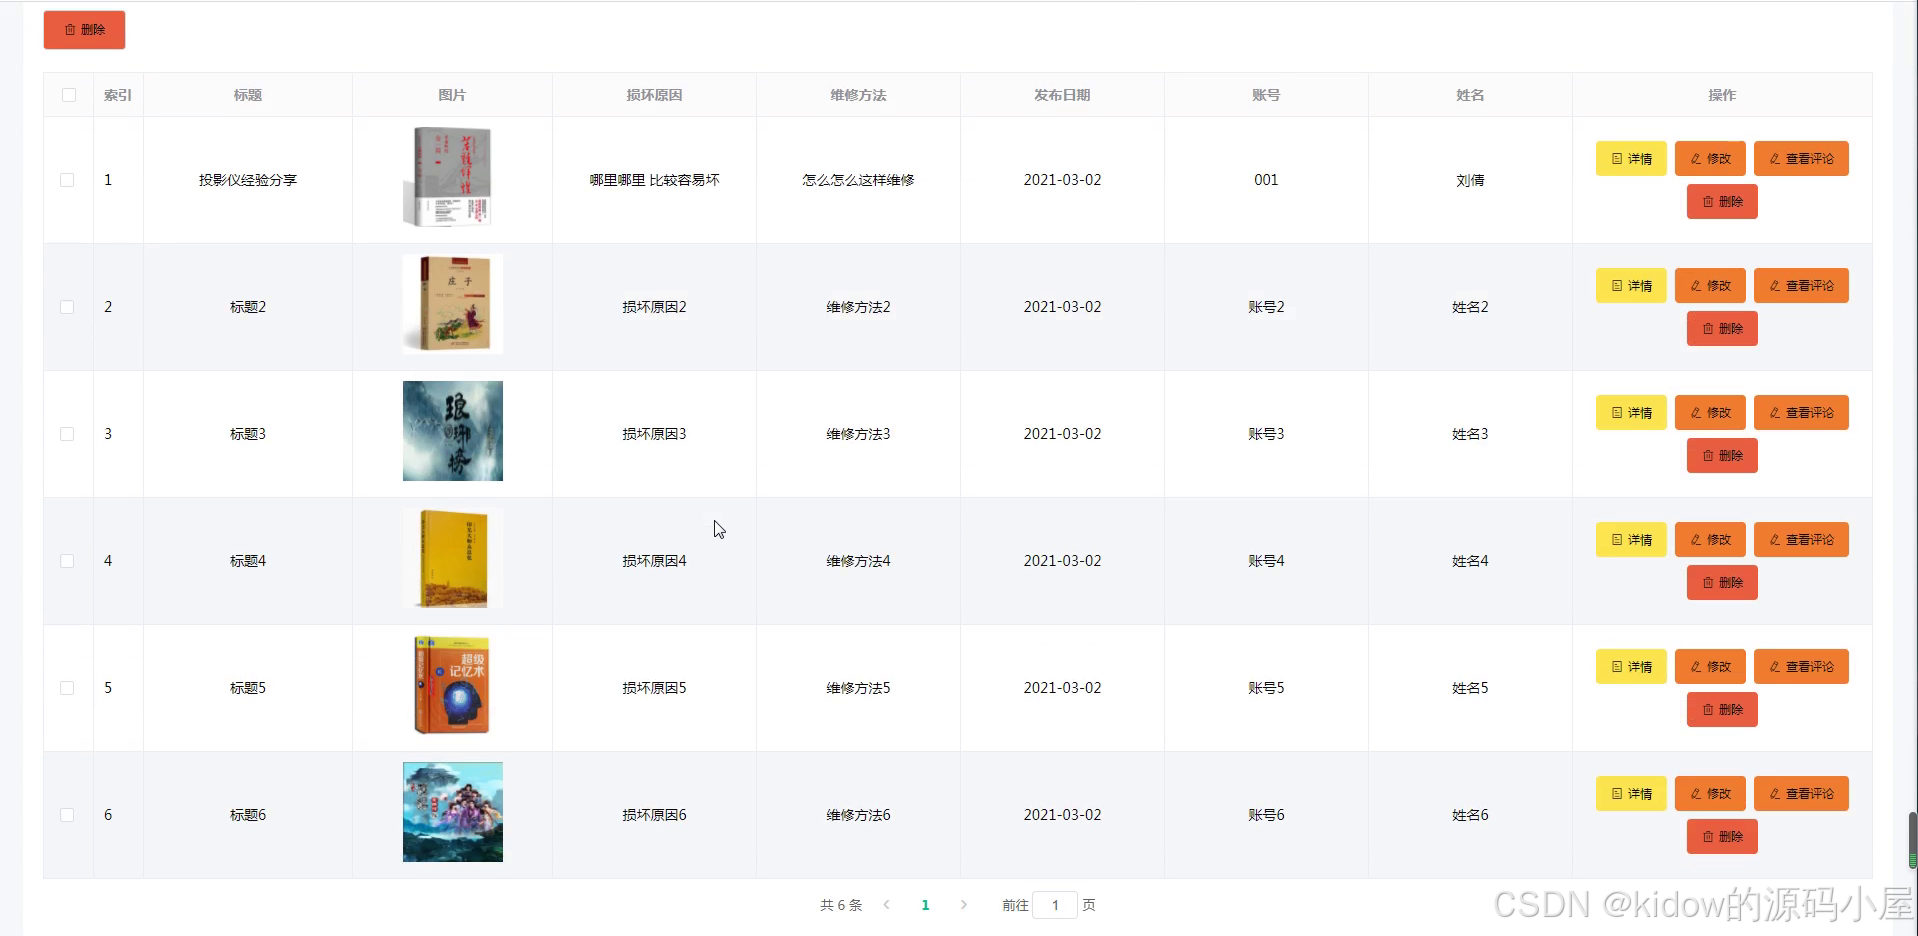1918x936 pixels.
Task: Click 修改 for 标题2 row
Action: pos(1710,285)
